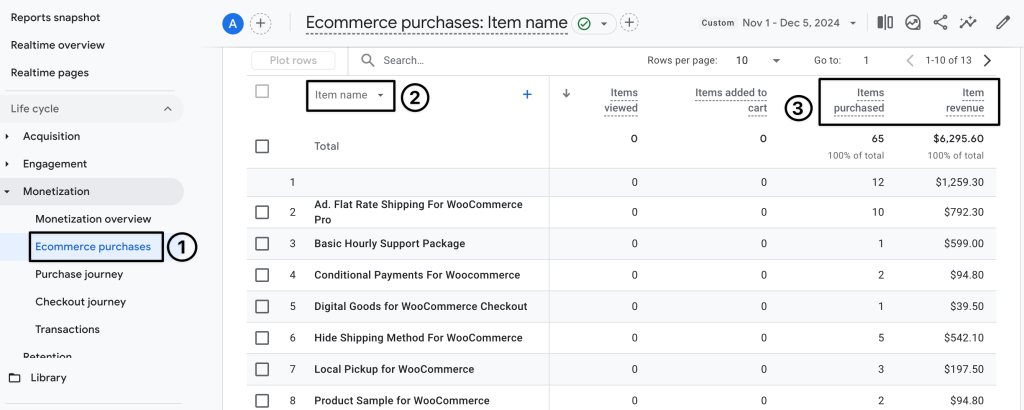1024x410 pixels.
Task: Open the Library link in sidebar
Action: pos(48,378)
